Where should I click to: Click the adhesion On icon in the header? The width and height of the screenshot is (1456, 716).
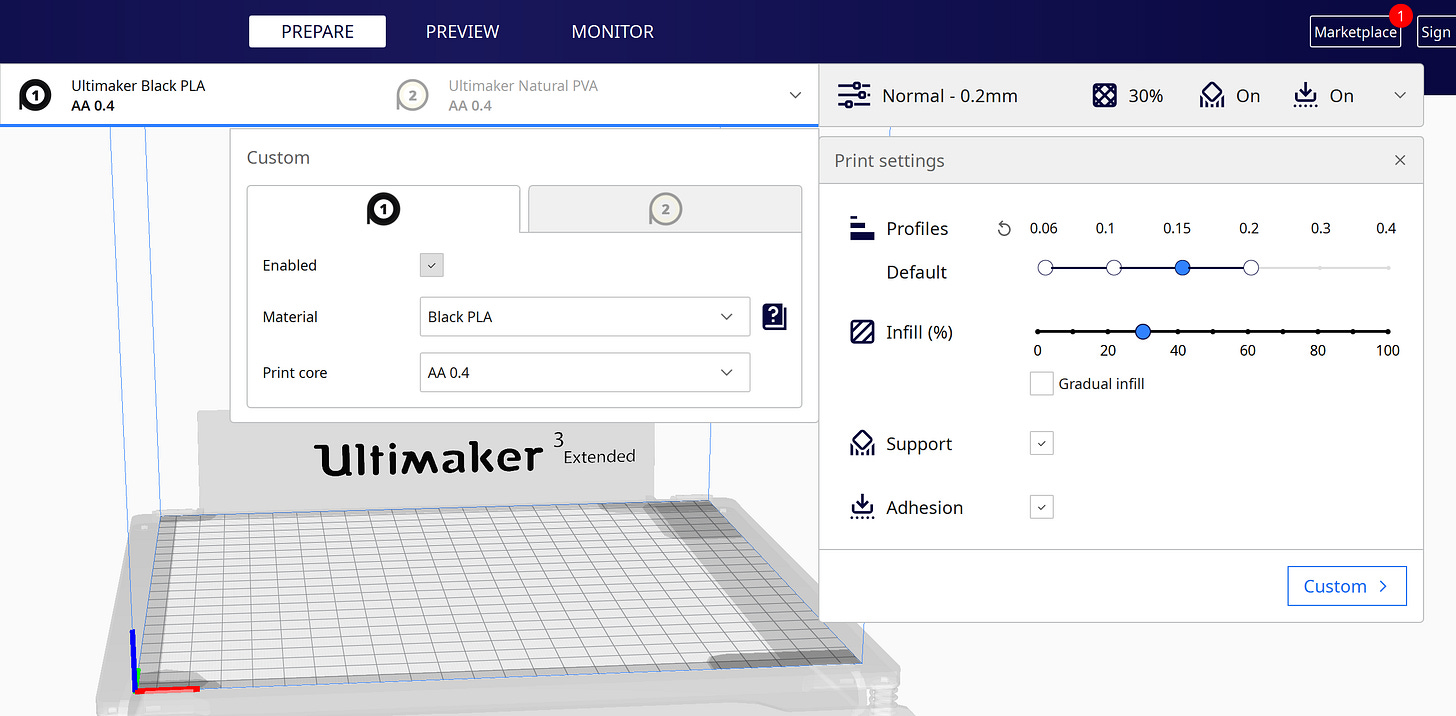[x=1306, y=96]
